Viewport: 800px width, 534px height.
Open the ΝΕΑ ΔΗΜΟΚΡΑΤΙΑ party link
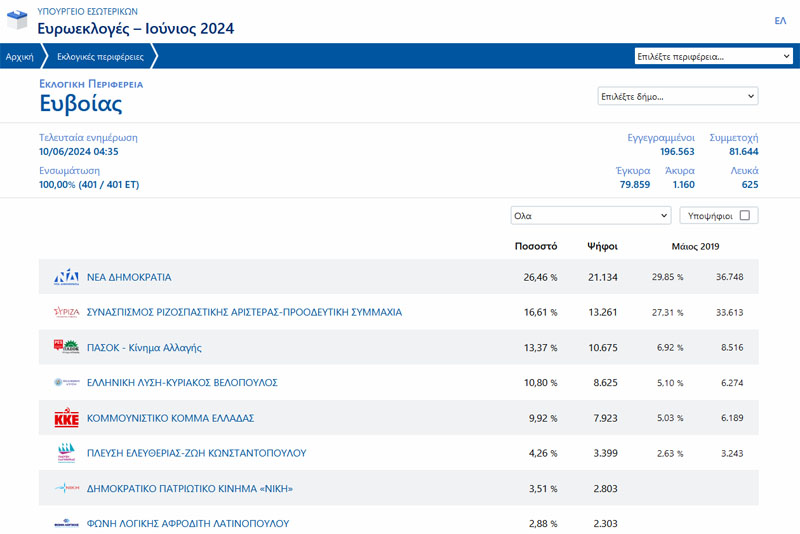pyautogui.click(x=129, y=277)
